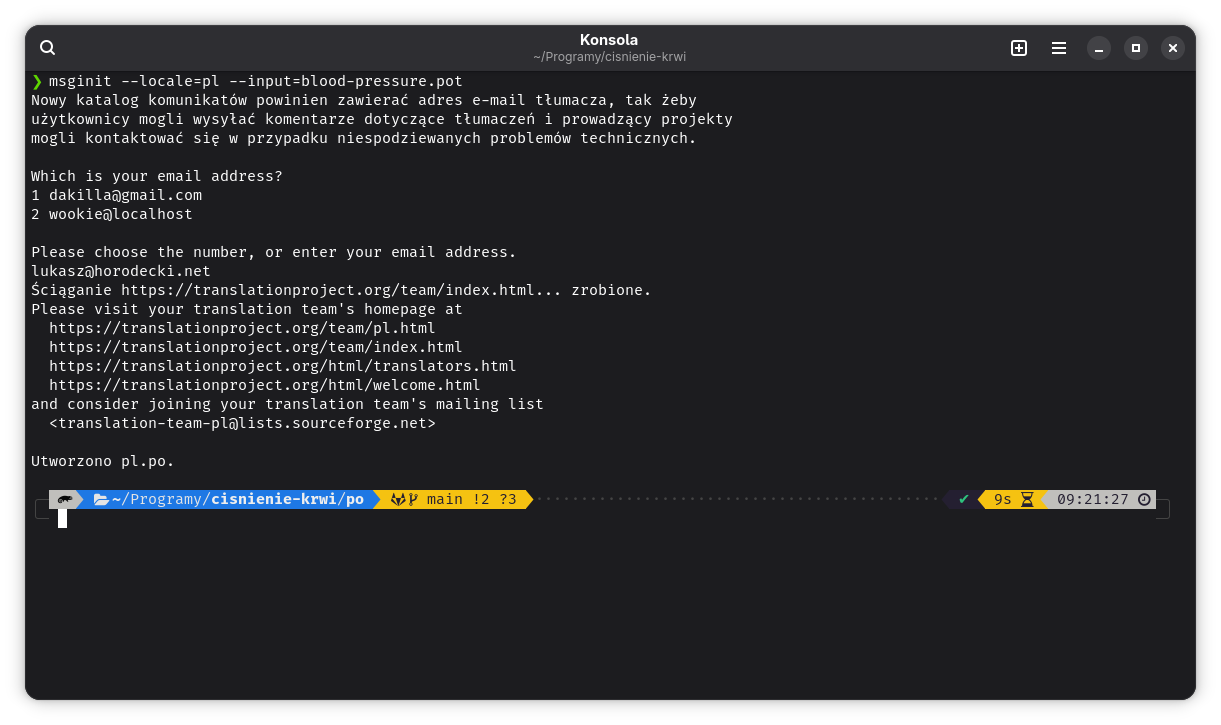
Task: Open the translationproject.org/html/welcome.html link
Action: click(x=264, y=385)
